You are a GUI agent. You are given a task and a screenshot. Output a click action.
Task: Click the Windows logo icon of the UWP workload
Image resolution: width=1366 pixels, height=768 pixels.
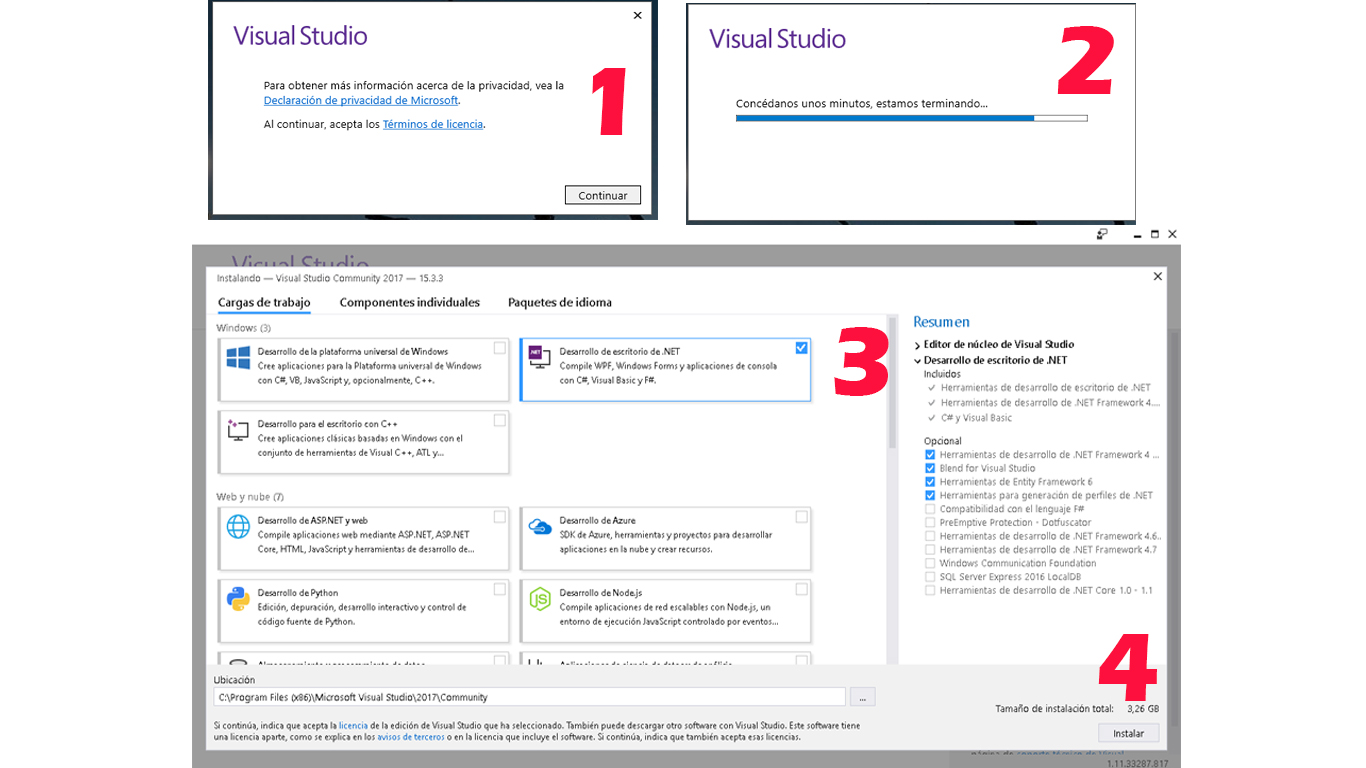pos(238,358)
